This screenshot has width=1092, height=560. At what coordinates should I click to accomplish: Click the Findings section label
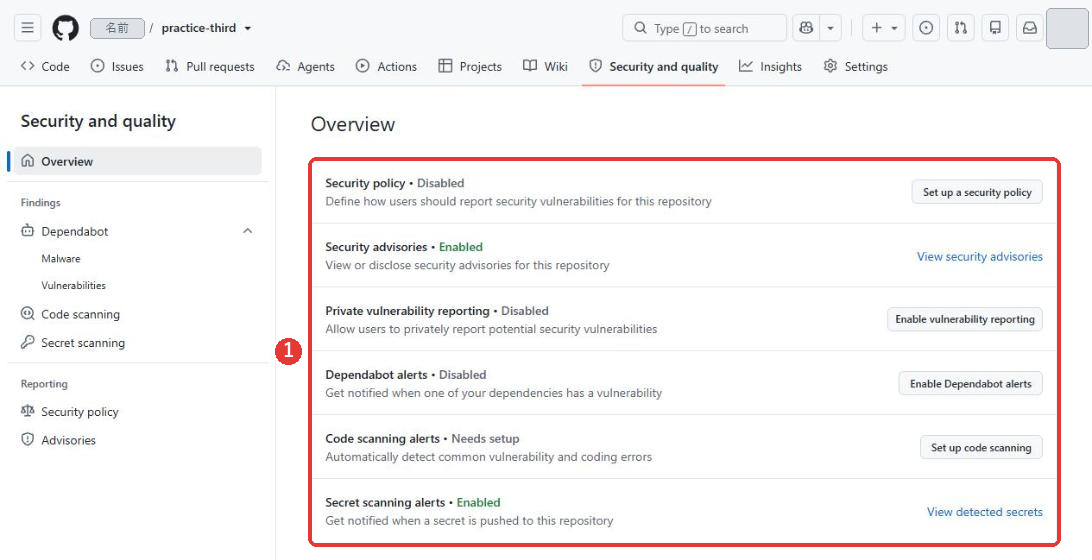click(x=40, y=203)
